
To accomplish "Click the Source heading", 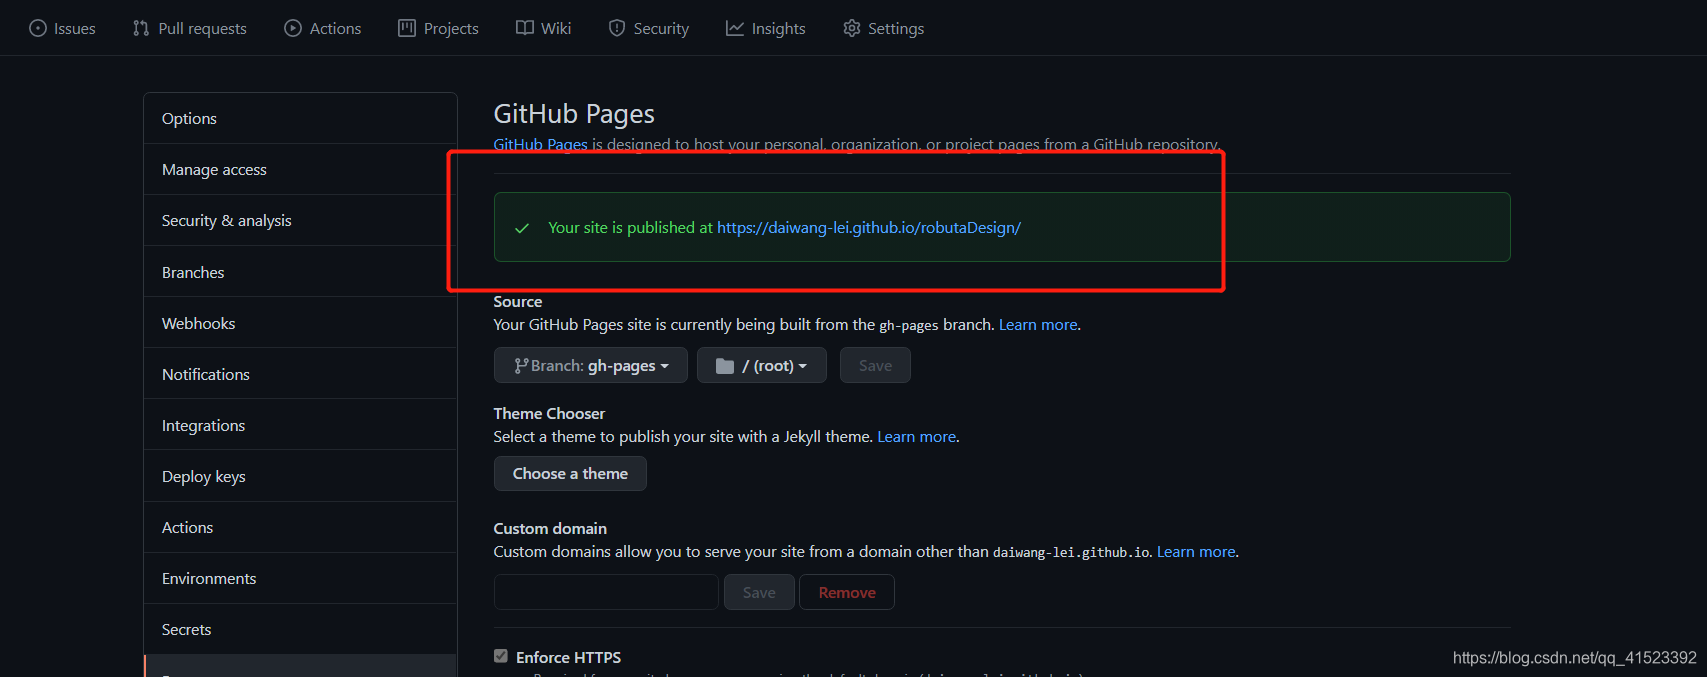I will (518, 301).
